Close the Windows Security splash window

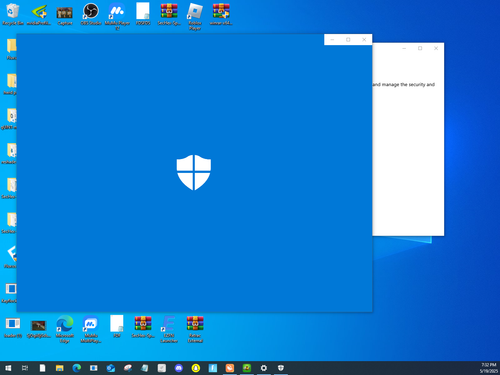coord(364,40)
